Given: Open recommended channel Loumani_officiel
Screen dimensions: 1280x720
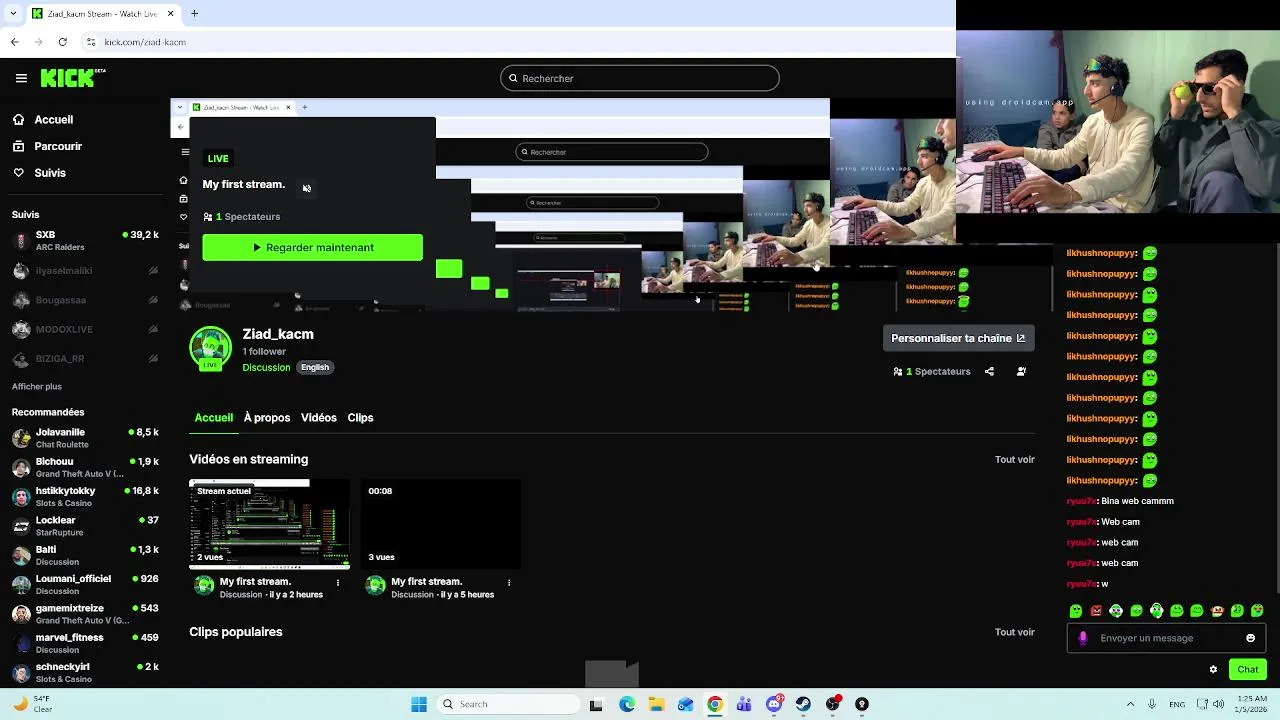Looking at the screenshot, I should tap(85, 584).
